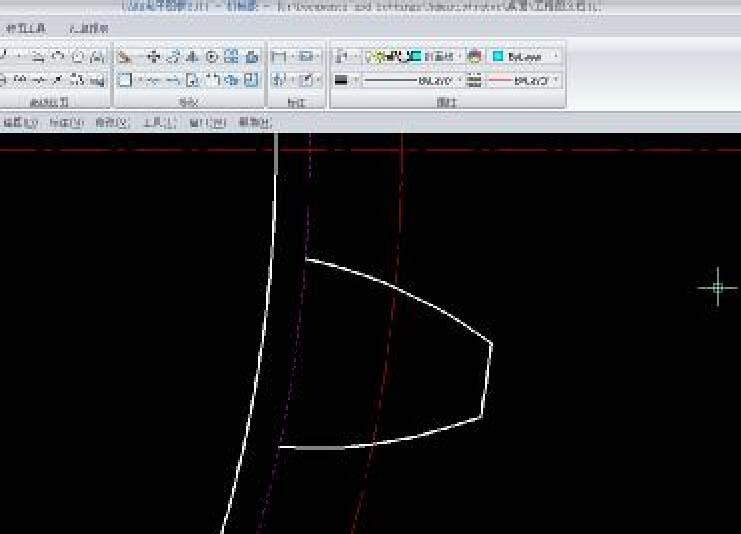Open the cyan ByLayer color dropdown

click(525, 57)
